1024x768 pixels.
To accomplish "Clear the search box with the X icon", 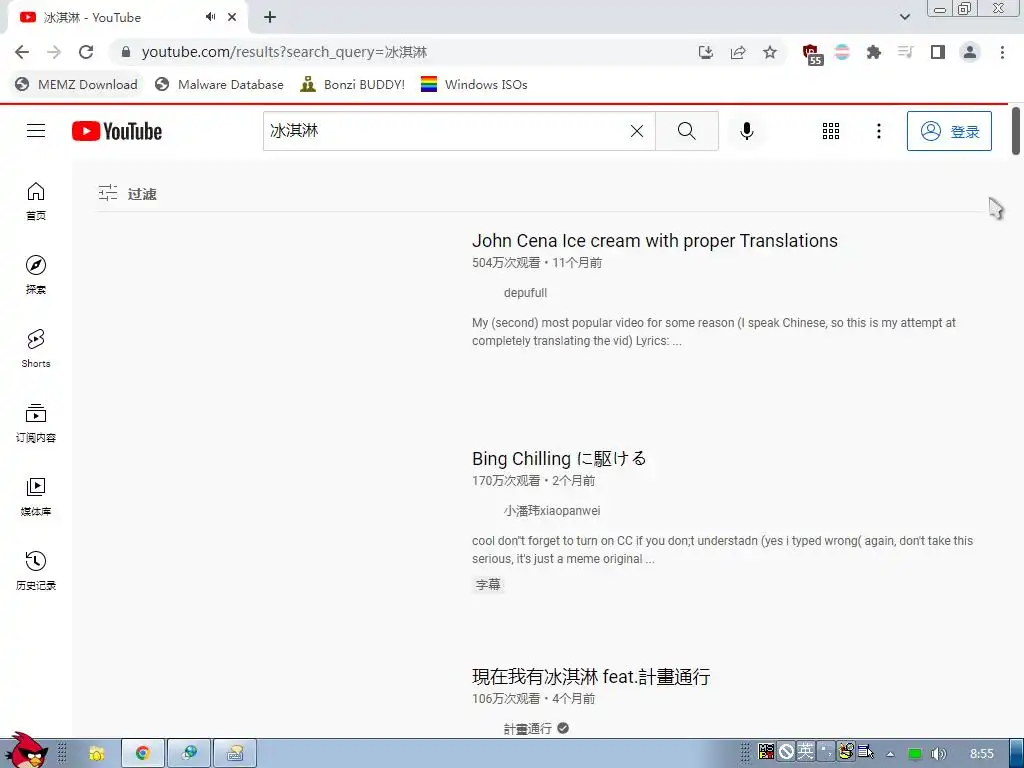I will click(637, 131).
